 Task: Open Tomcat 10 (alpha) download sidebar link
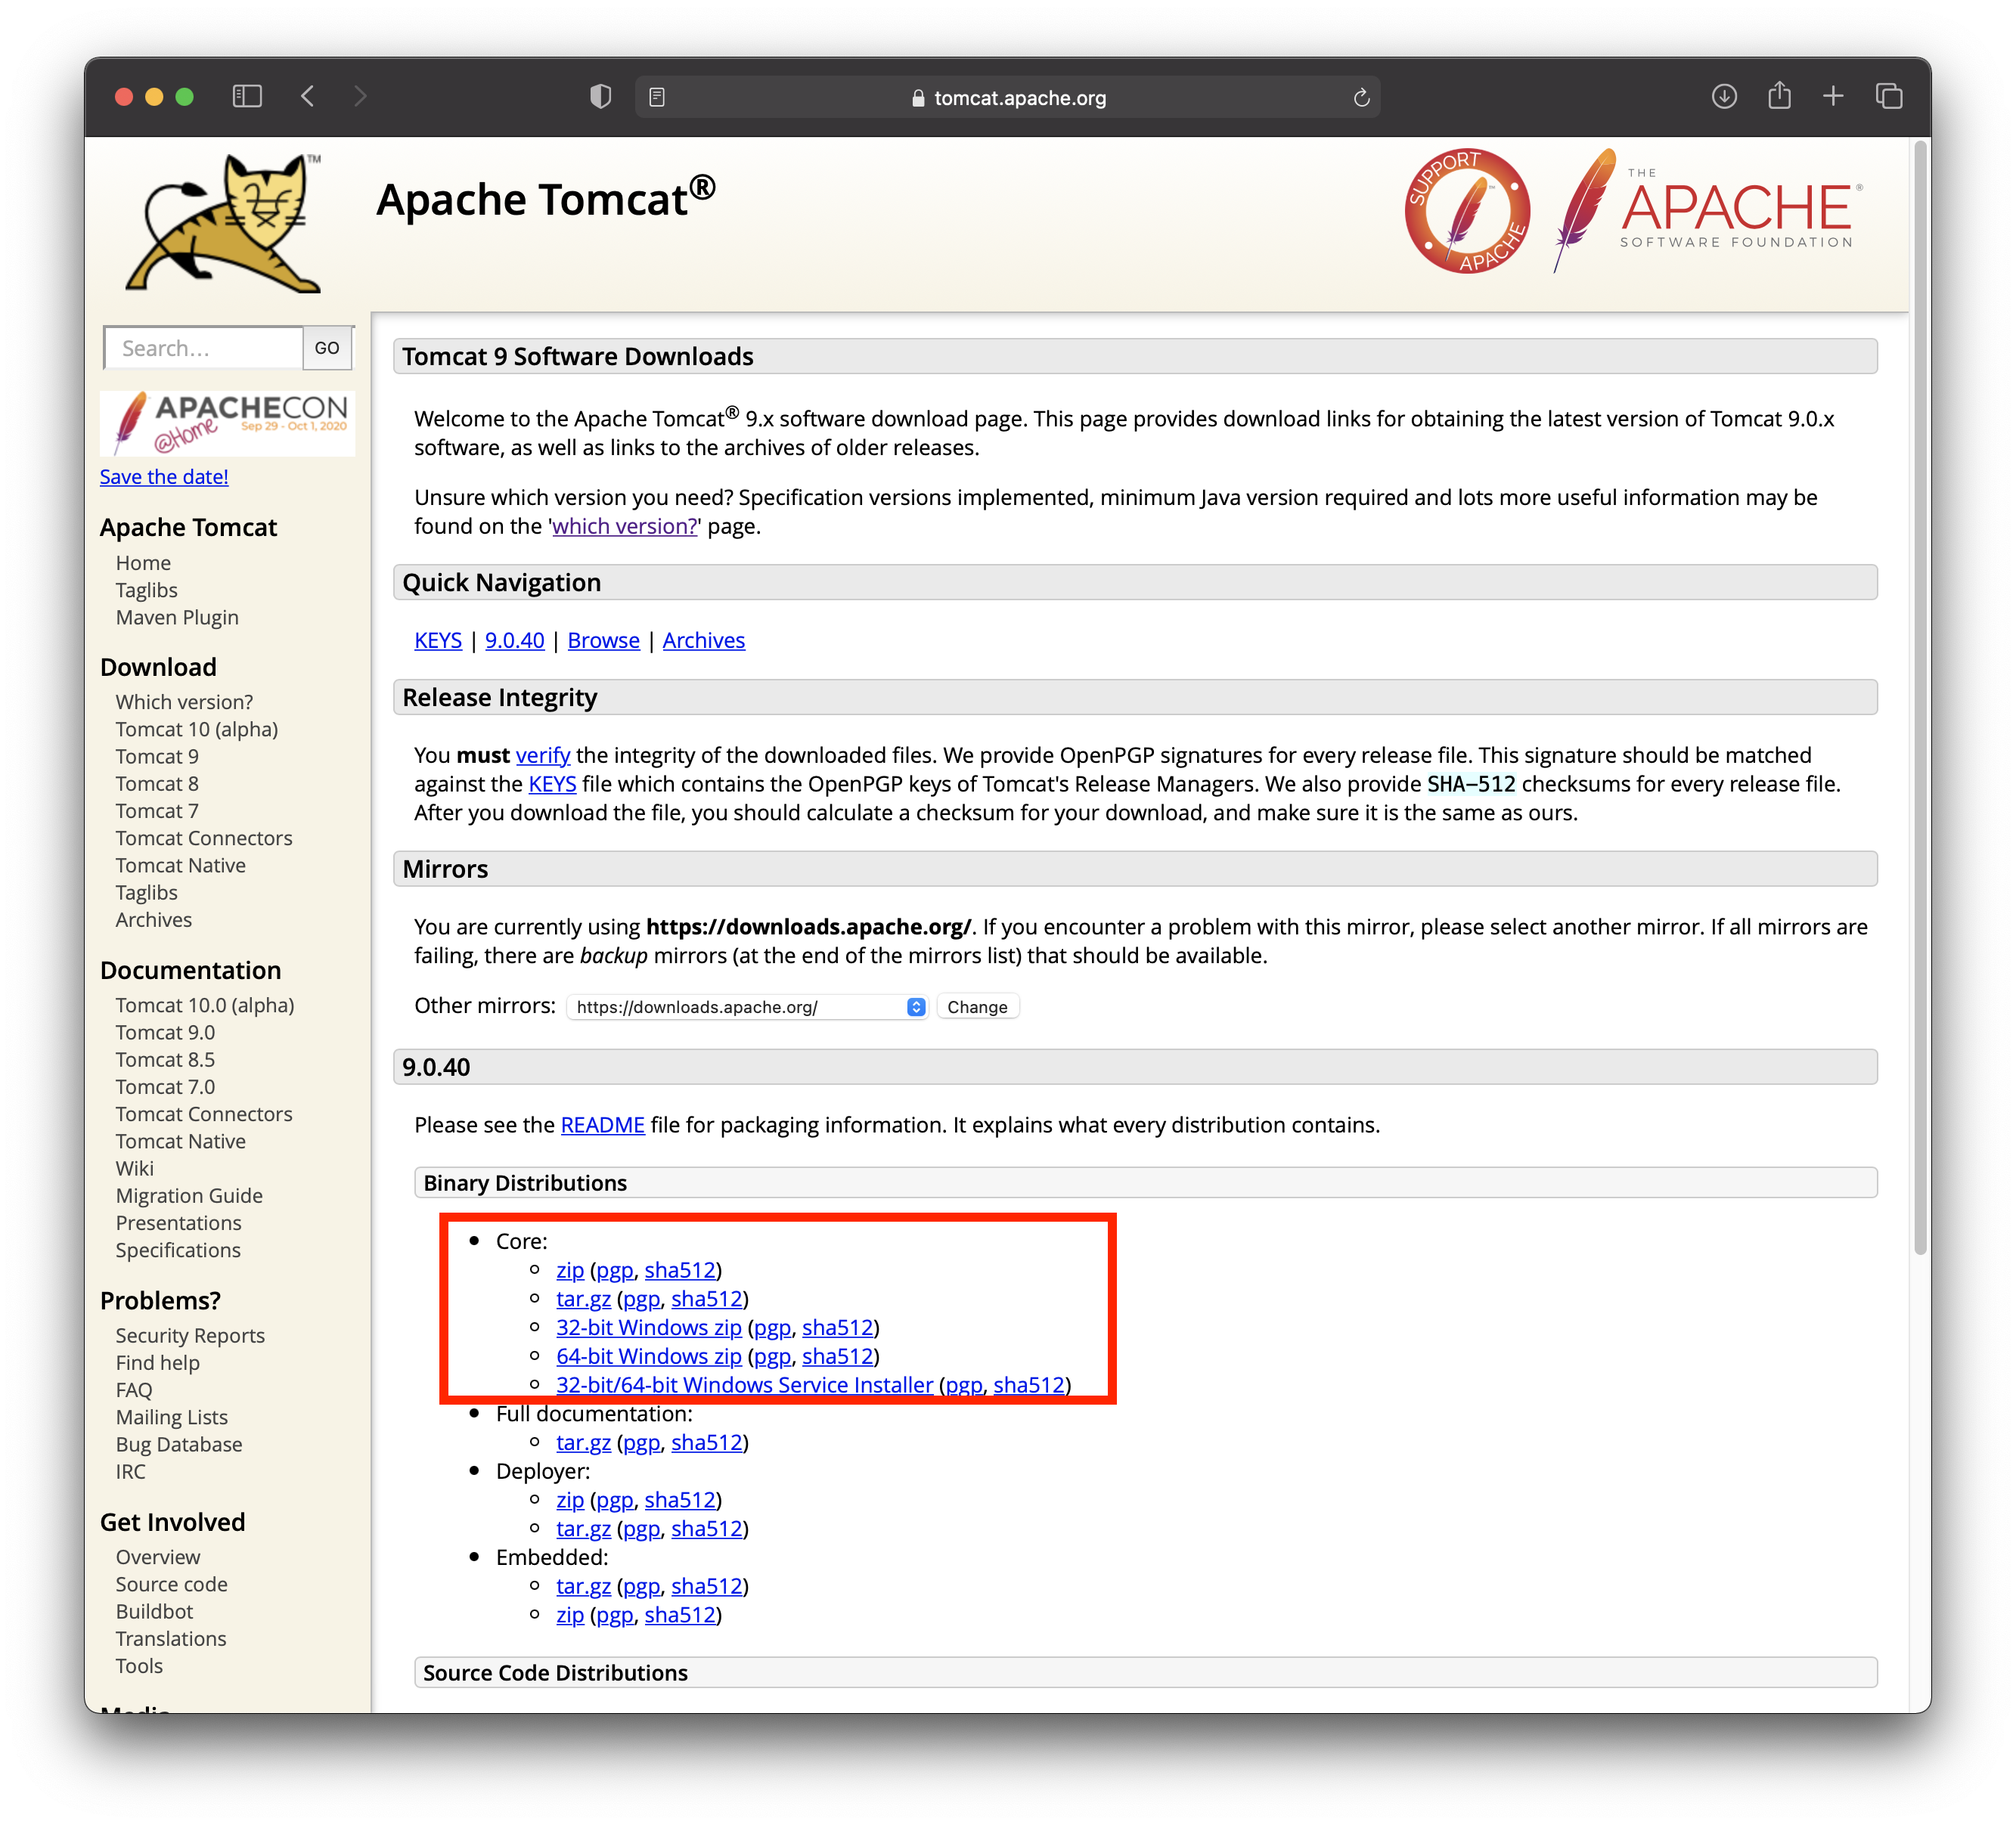click(x=197, y=729)
